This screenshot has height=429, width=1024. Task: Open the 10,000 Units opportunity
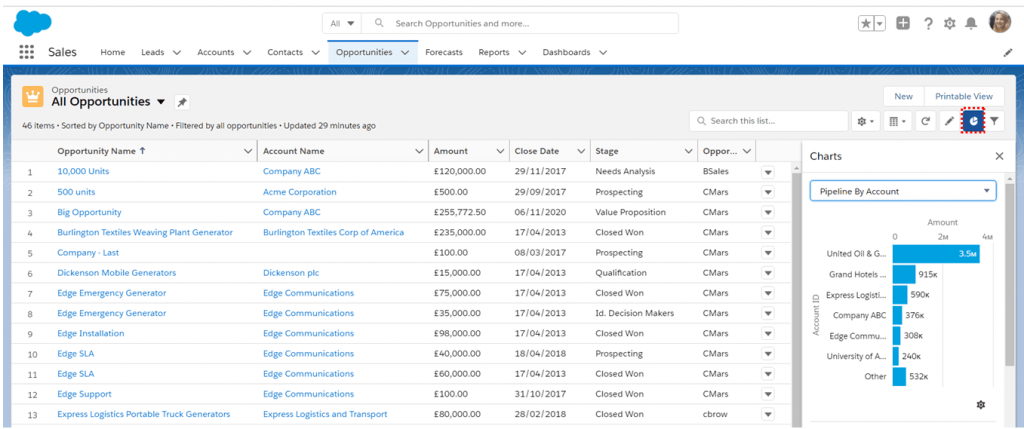83,171
